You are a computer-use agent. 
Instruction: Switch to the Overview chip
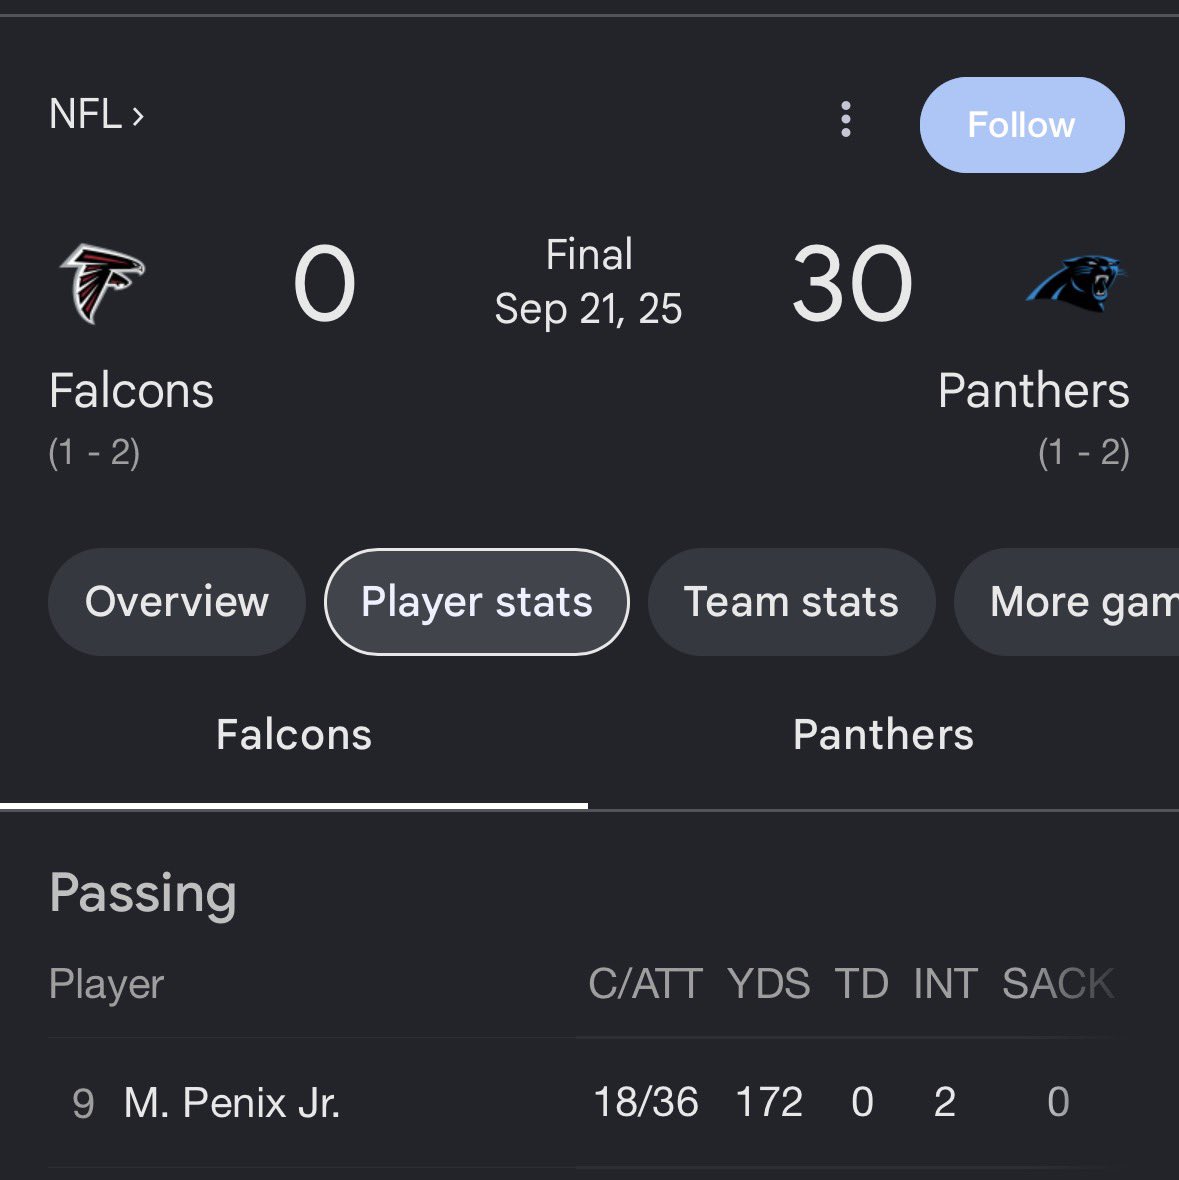tap(177, 602)
